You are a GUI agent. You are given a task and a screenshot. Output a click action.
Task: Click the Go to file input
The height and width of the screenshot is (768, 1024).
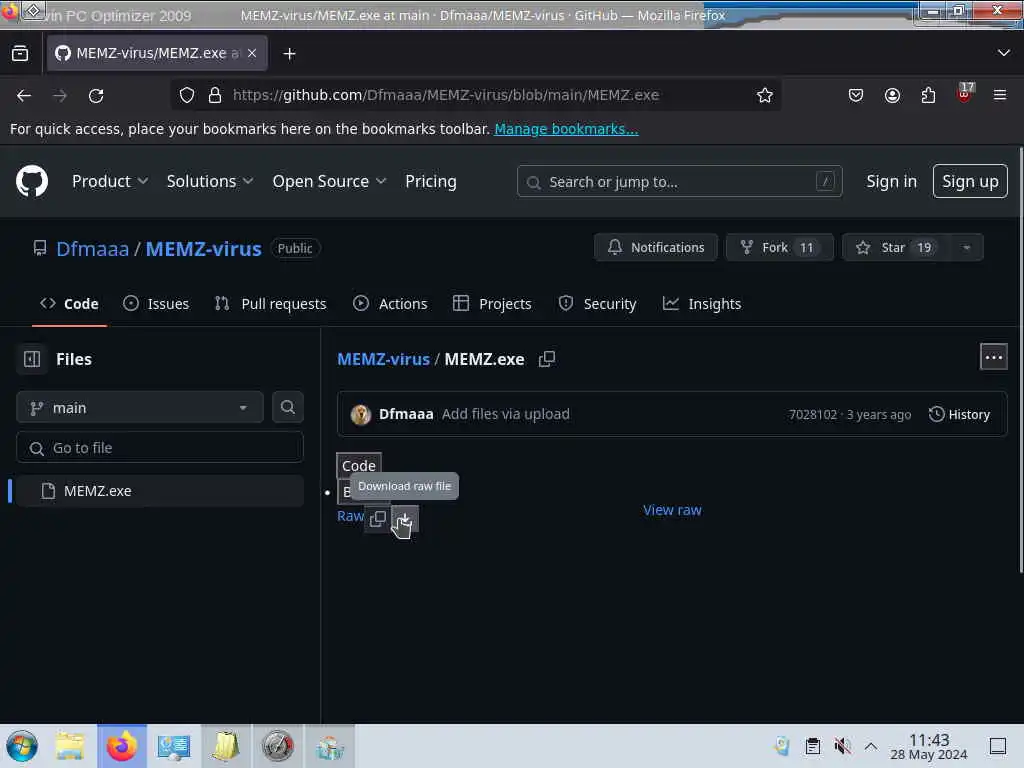[x=160, y=448]
